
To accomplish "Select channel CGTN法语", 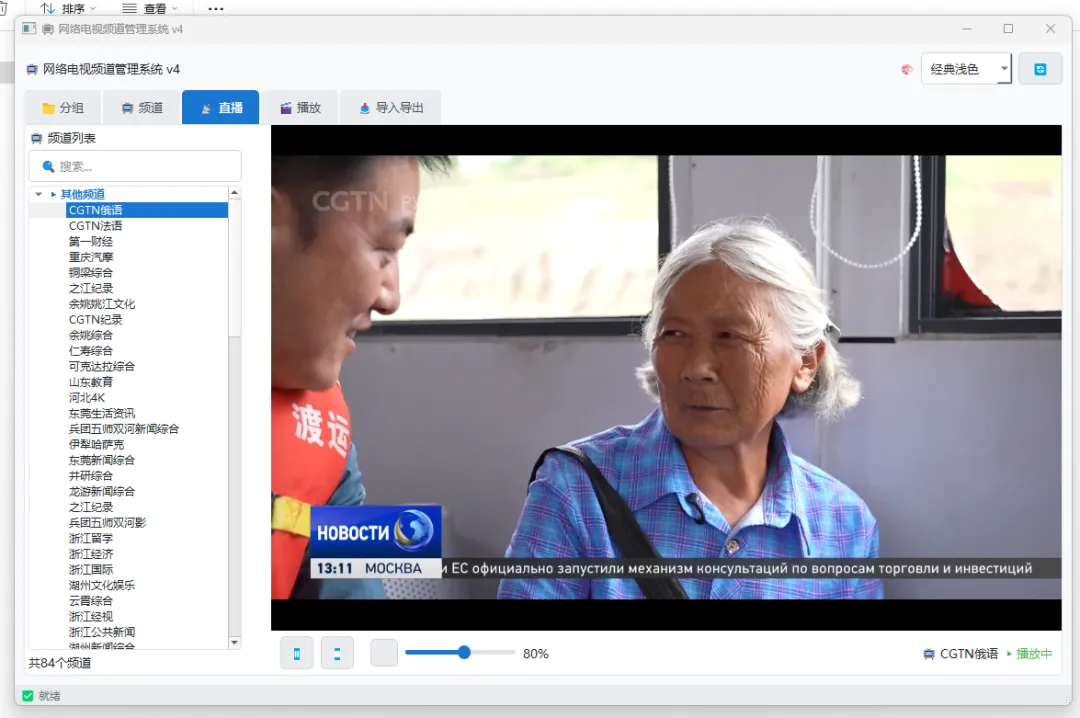I will point(95,226).
